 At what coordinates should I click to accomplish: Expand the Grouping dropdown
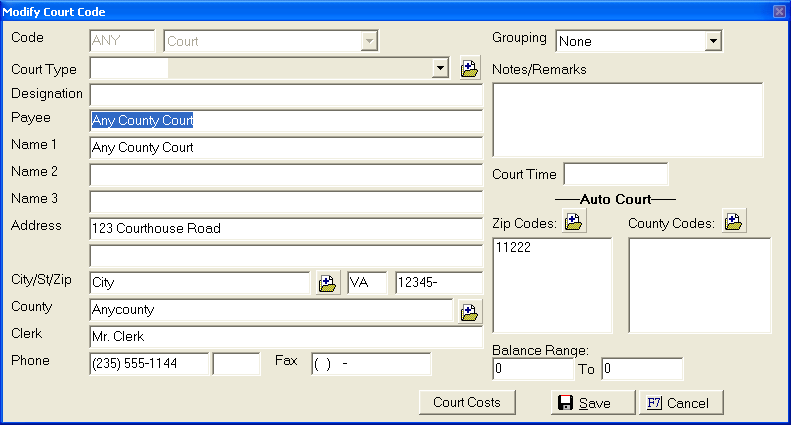pyautogui.click(x=713, y=41)
